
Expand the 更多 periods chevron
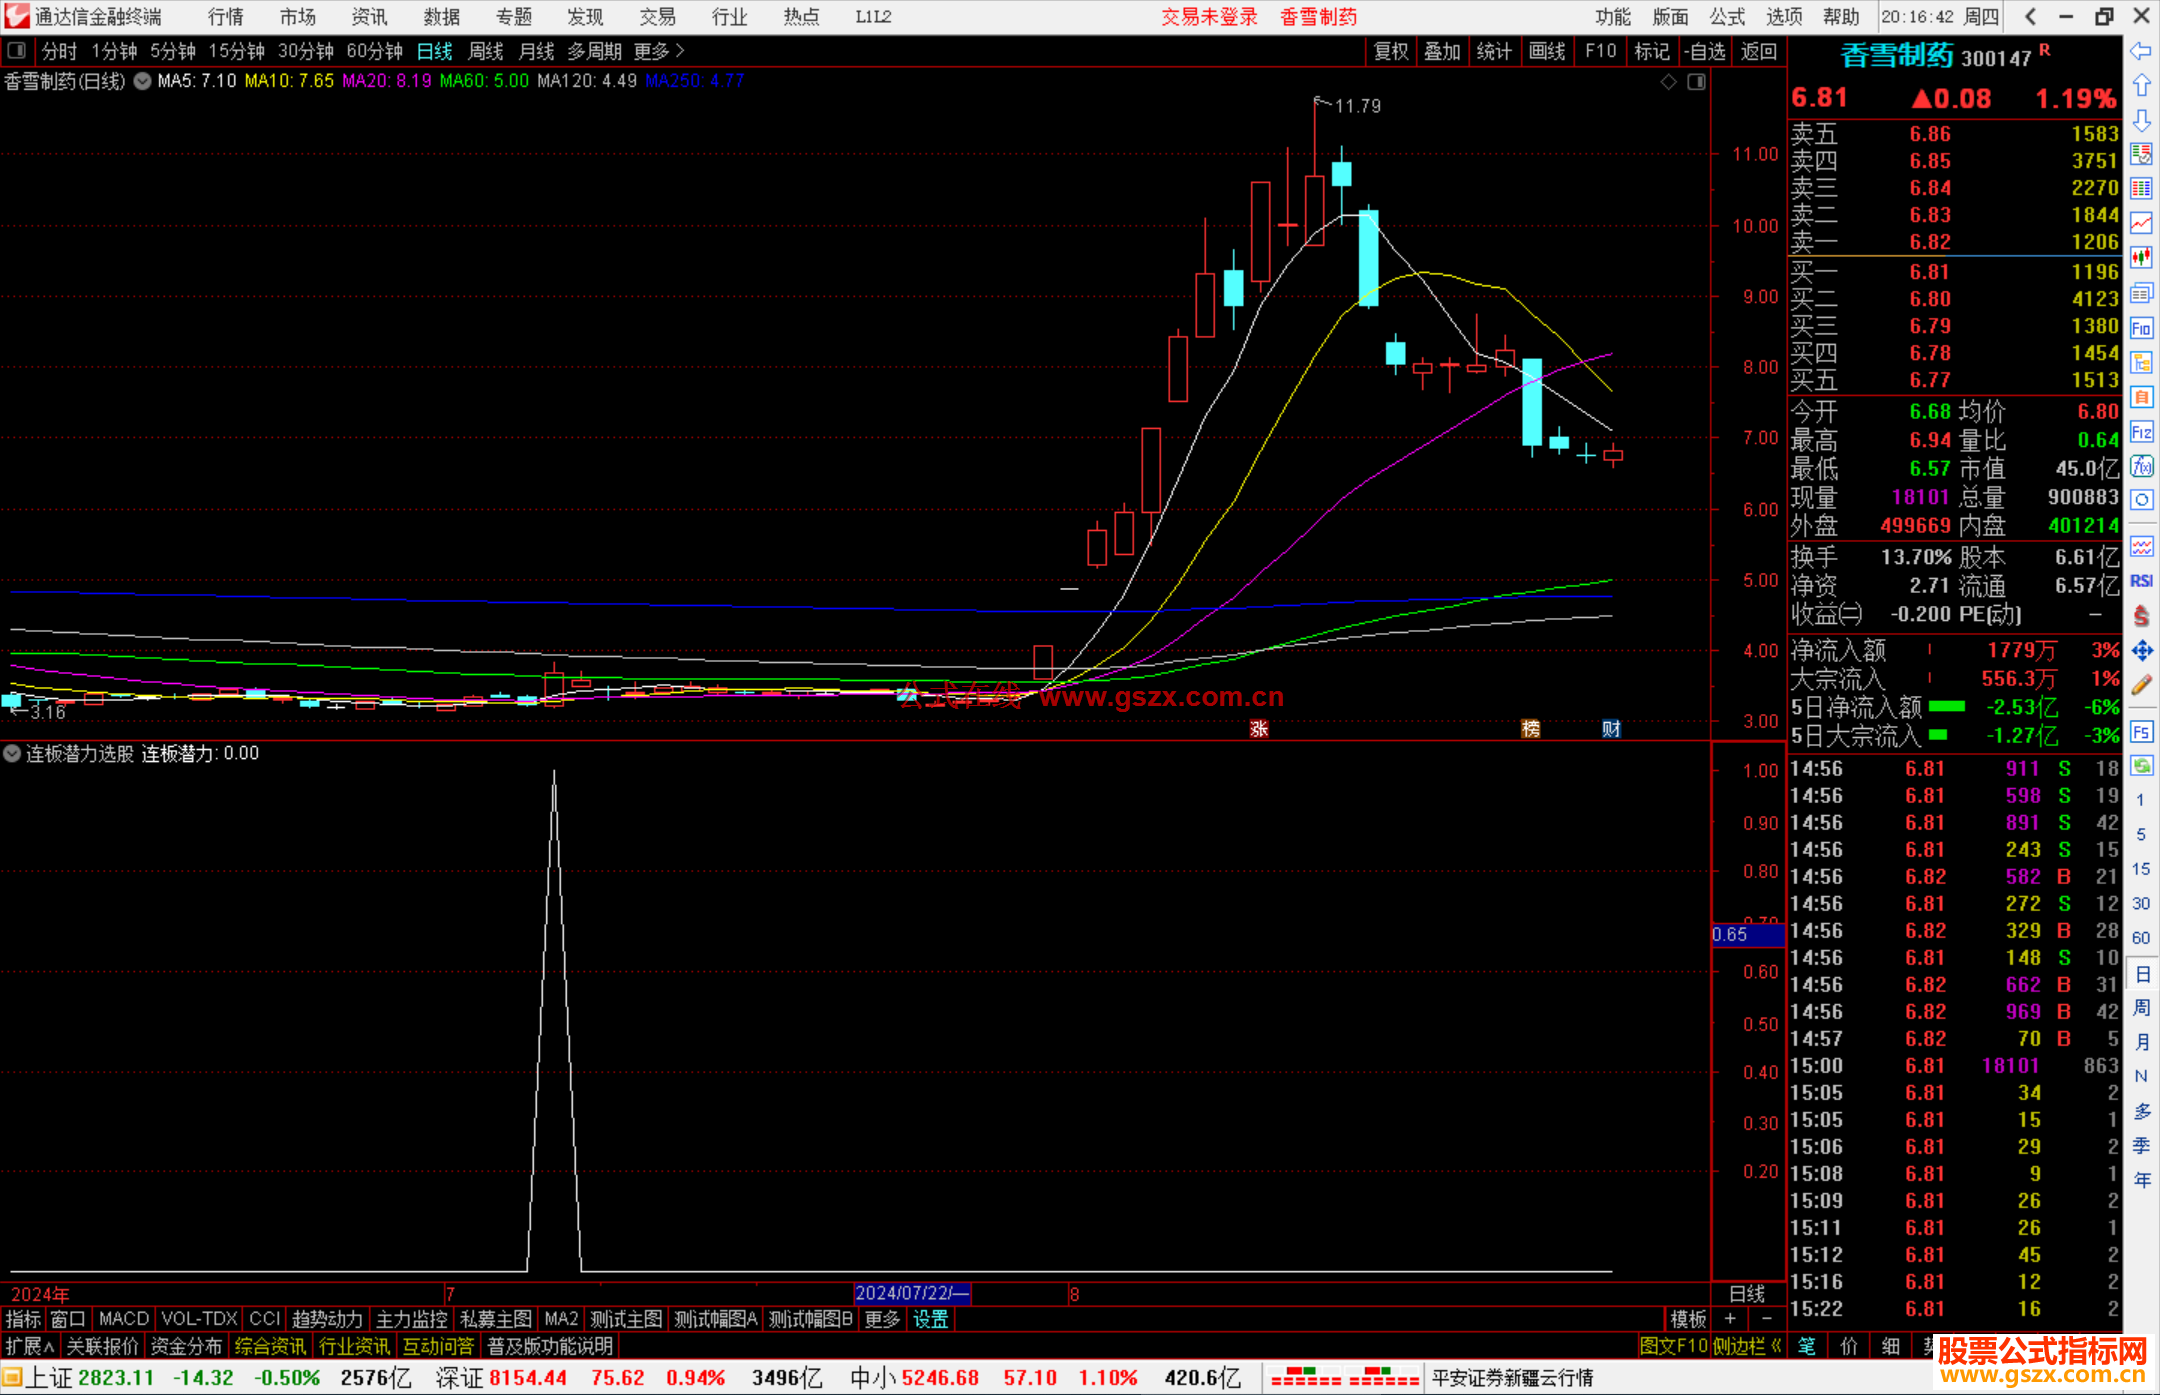(680, 51)
